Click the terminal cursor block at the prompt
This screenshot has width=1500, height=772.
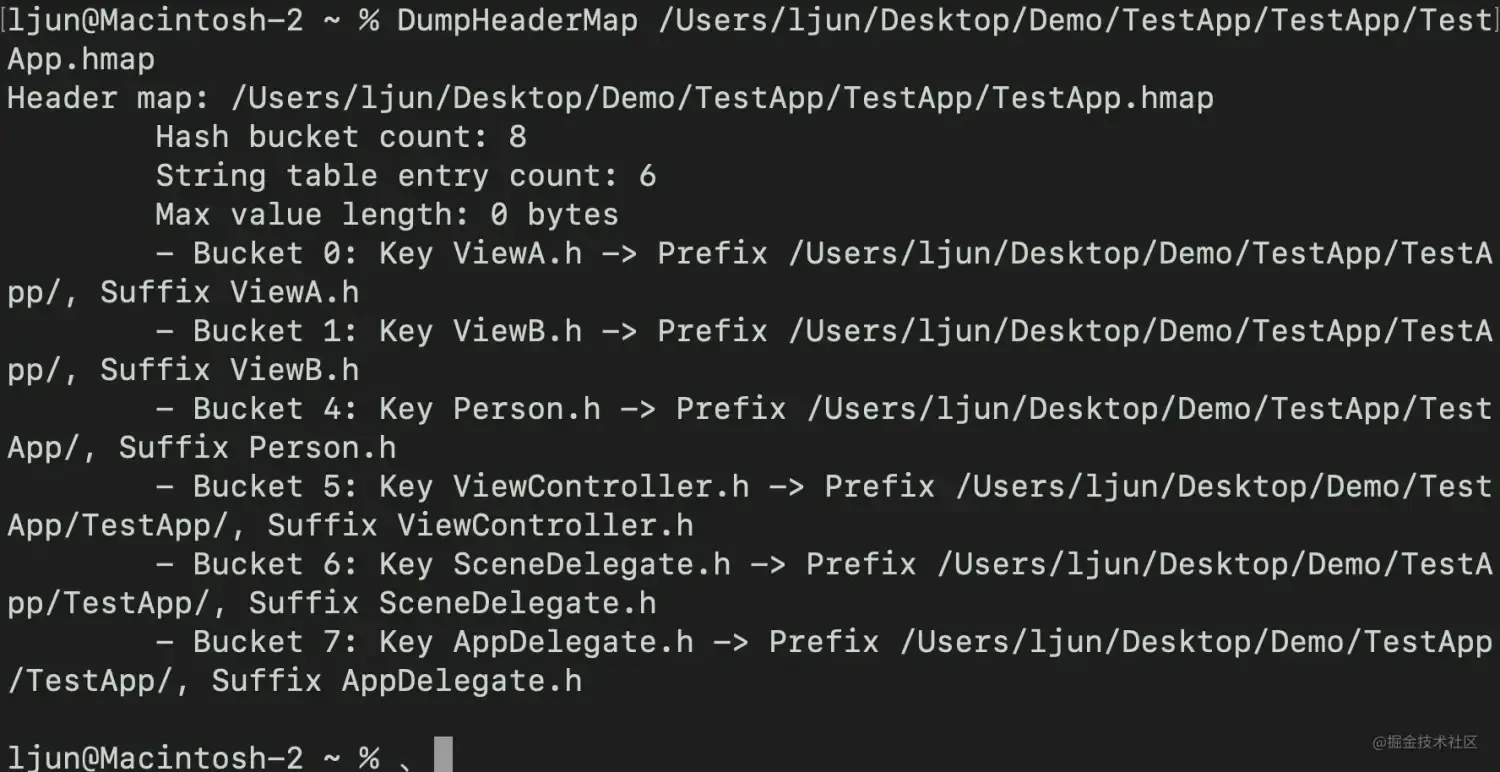443,755
